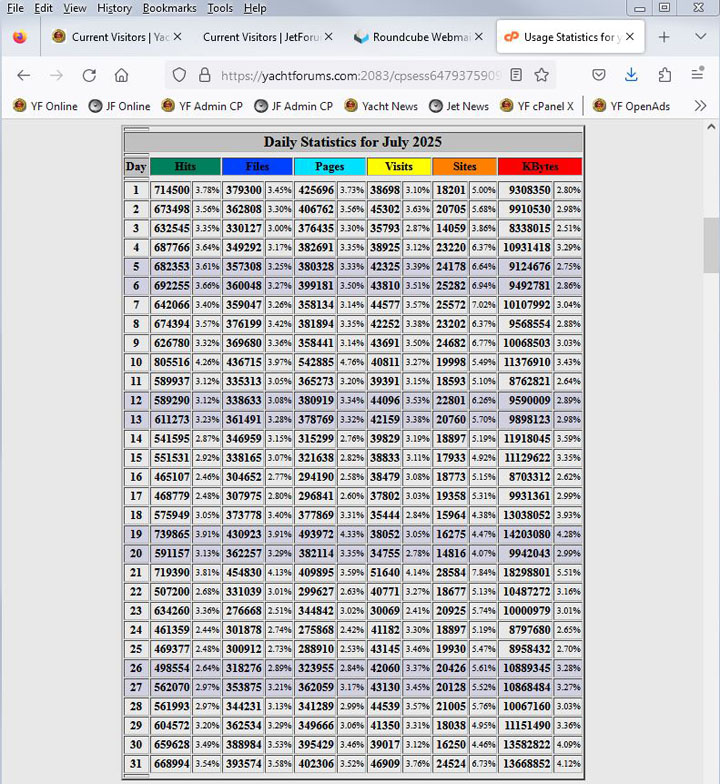Show more bookmarks toolbar items
720x784 pixels.
(x=700, y=106)
